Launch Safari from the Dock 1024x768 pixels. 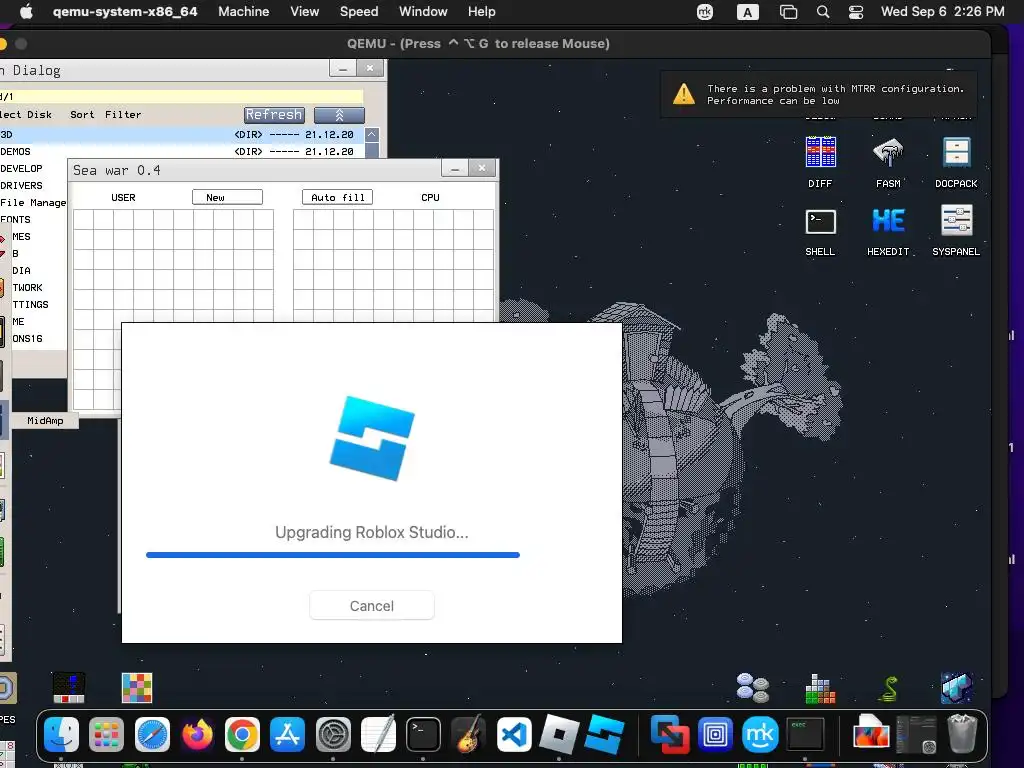[152, 735]
